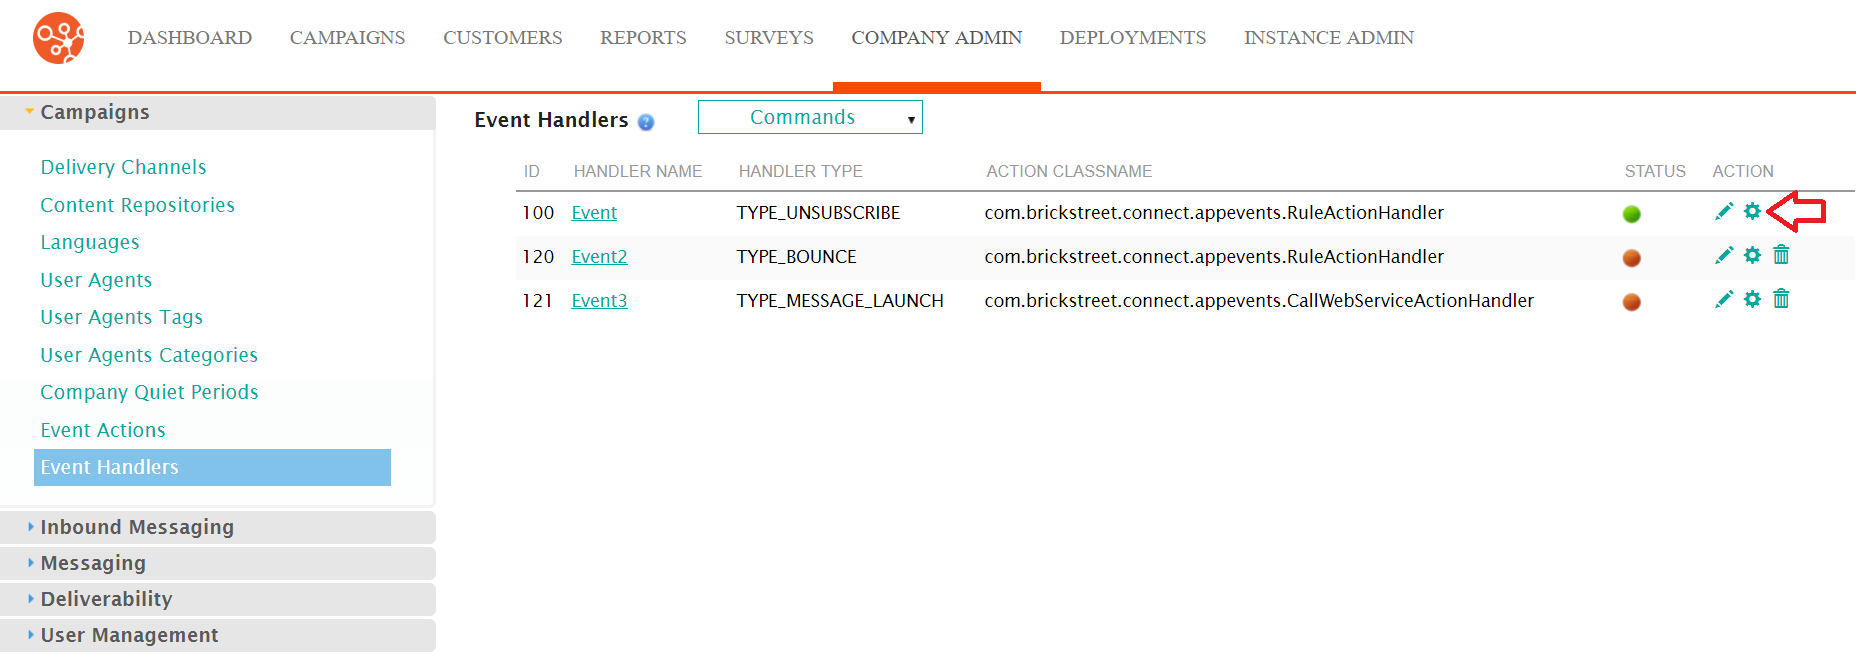Open the Customers tab
The width and height of the screenshot is (1856, 661).
click(503, 38)
